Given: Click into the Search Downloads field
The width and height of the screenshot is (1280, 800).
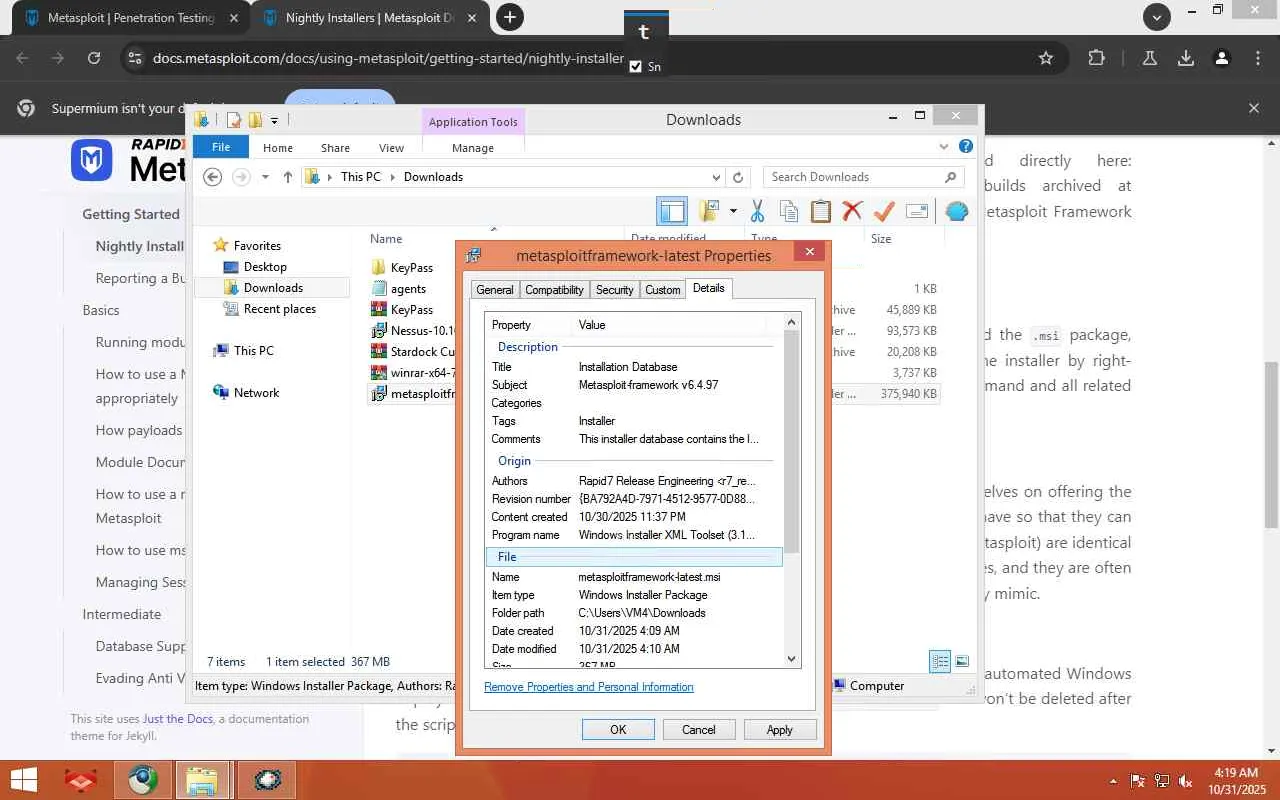Looking at the screenshot, I should pos(856,177).
